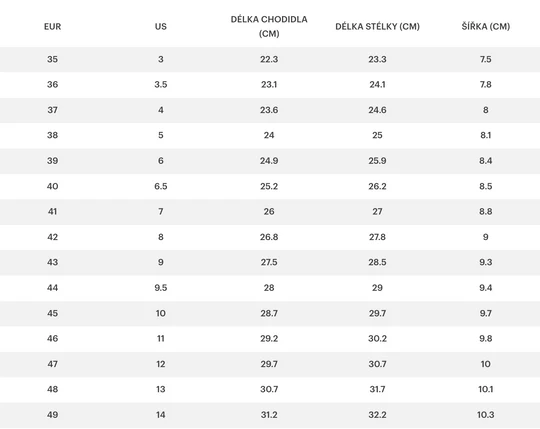This screenshot has width=540, height=429.
Task: Select the DÉLKA CHODIDLA (CM) header
Action: click(269, 27)
